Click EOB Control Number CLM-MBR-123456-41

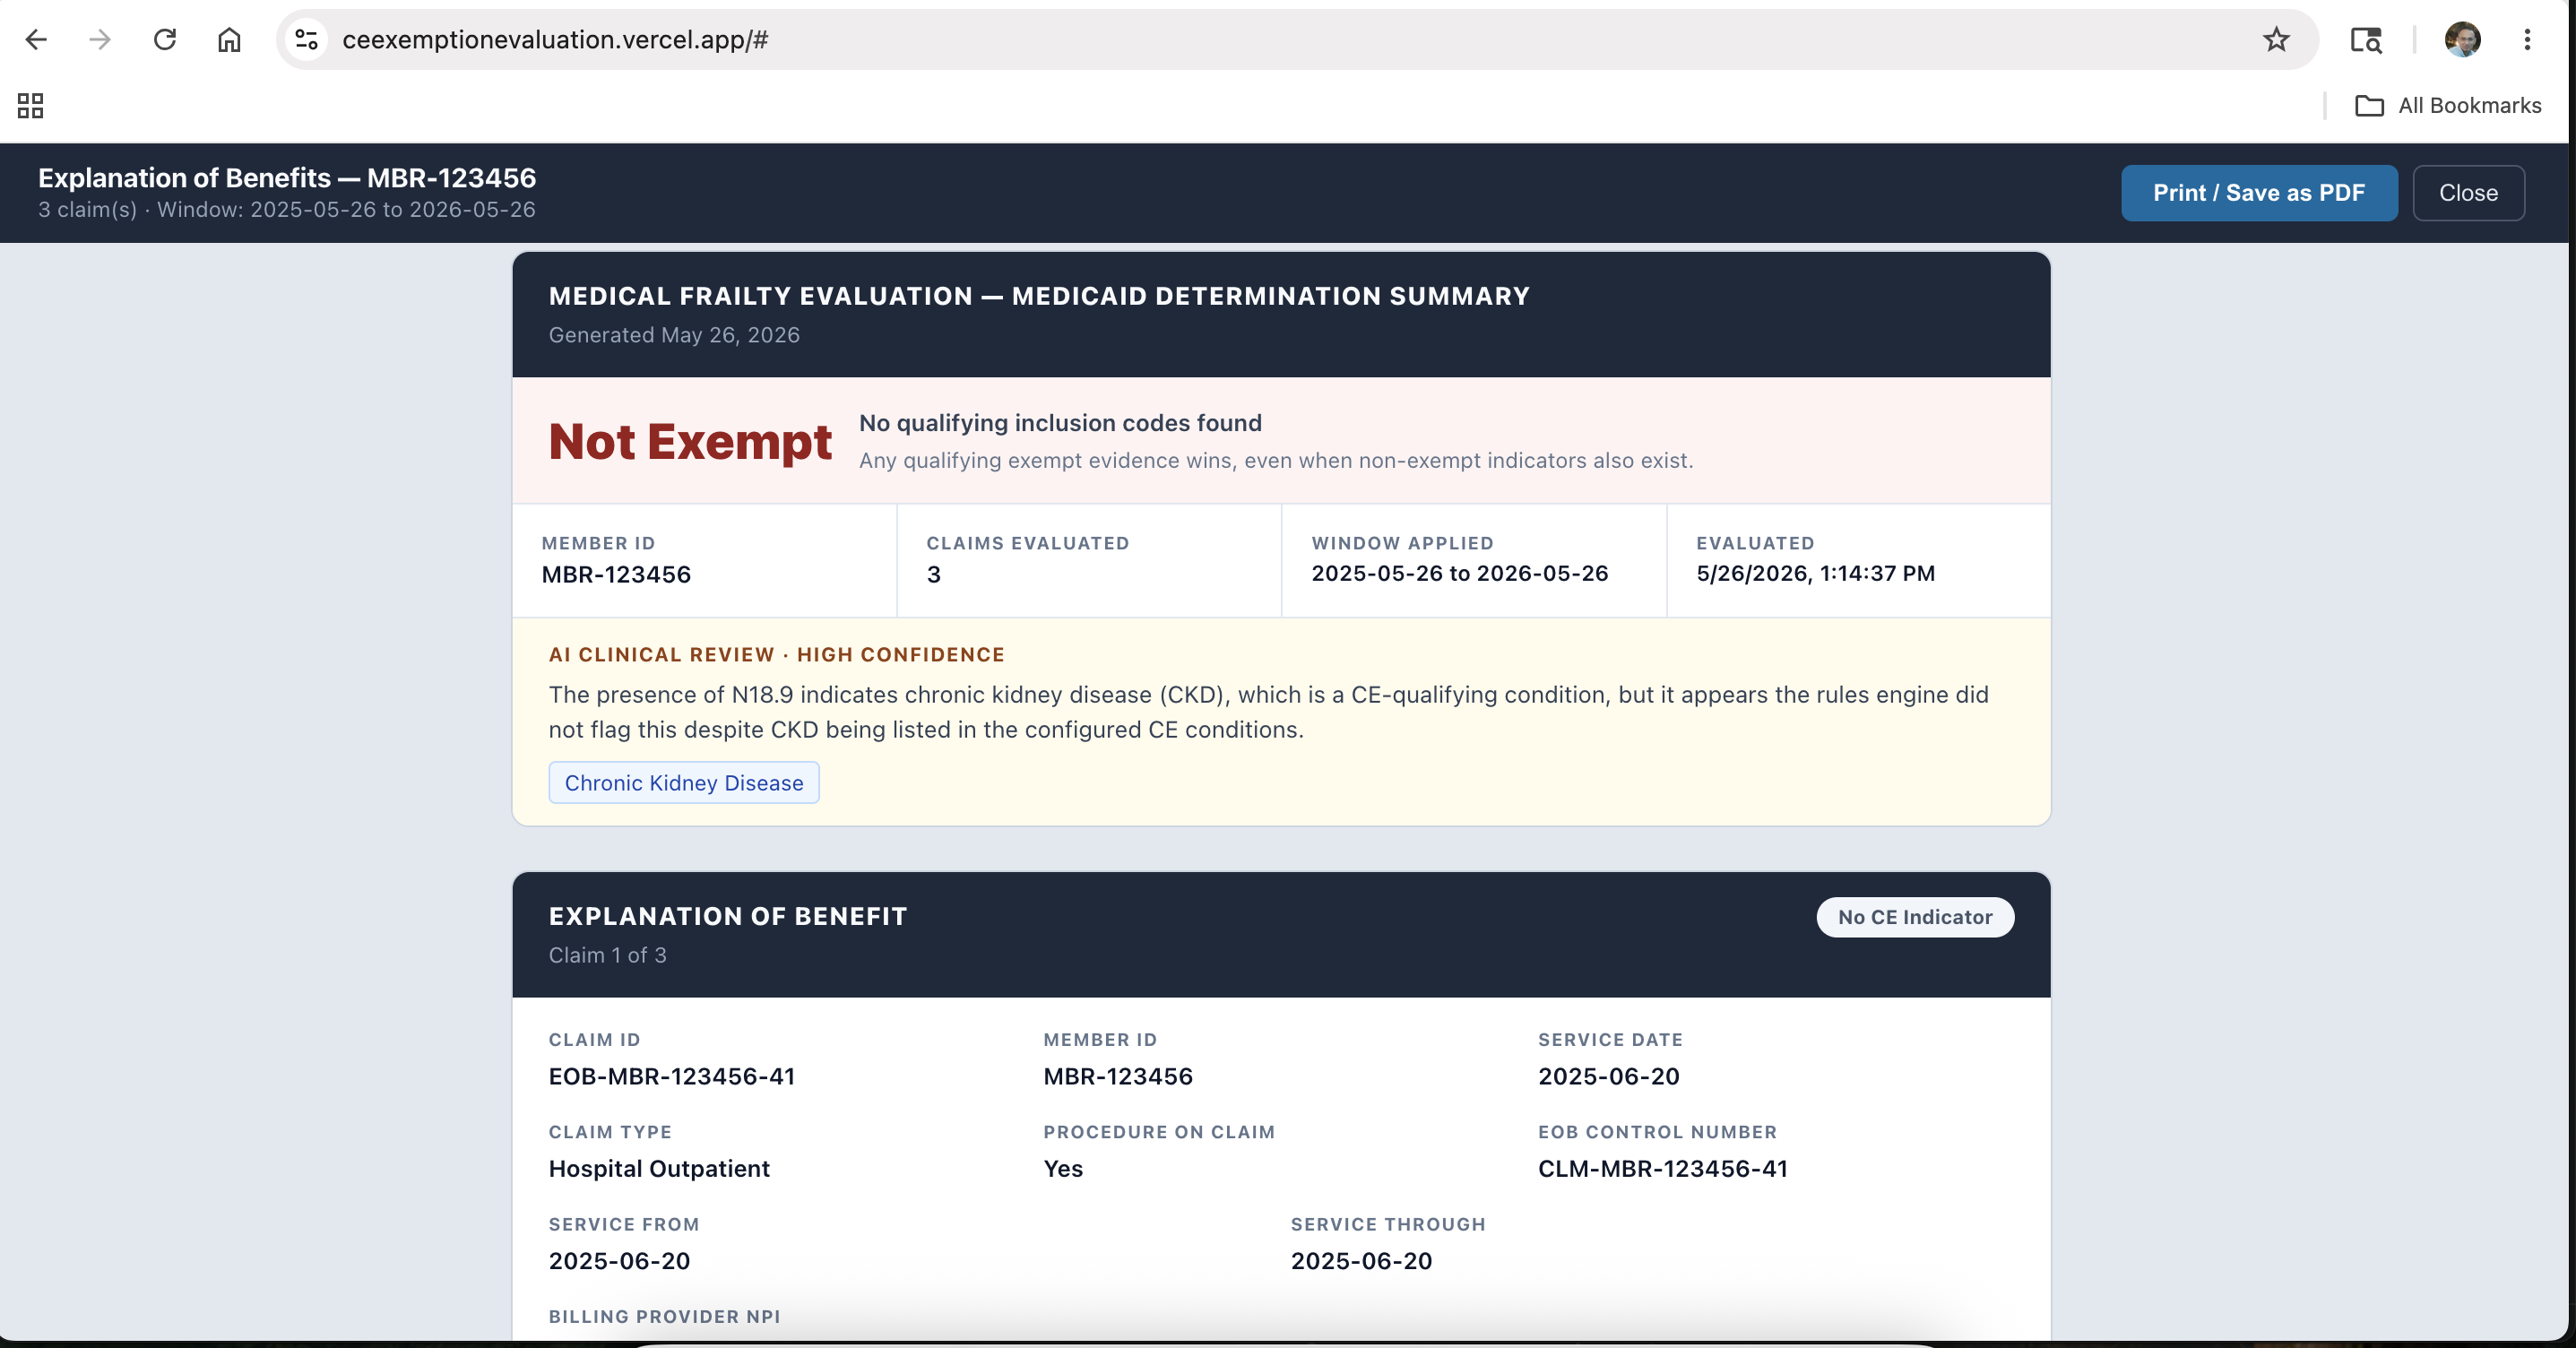coord(1662,1169)
